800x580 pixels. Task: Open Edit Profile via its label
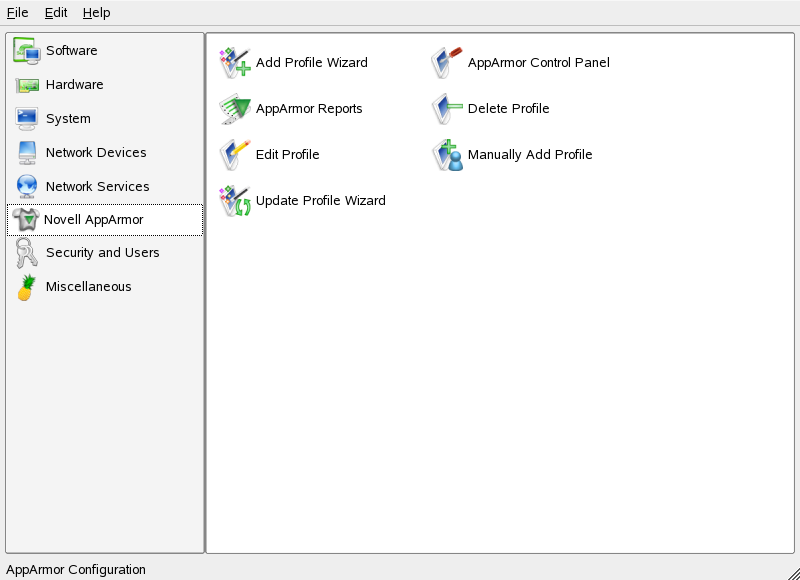point(288,155)
